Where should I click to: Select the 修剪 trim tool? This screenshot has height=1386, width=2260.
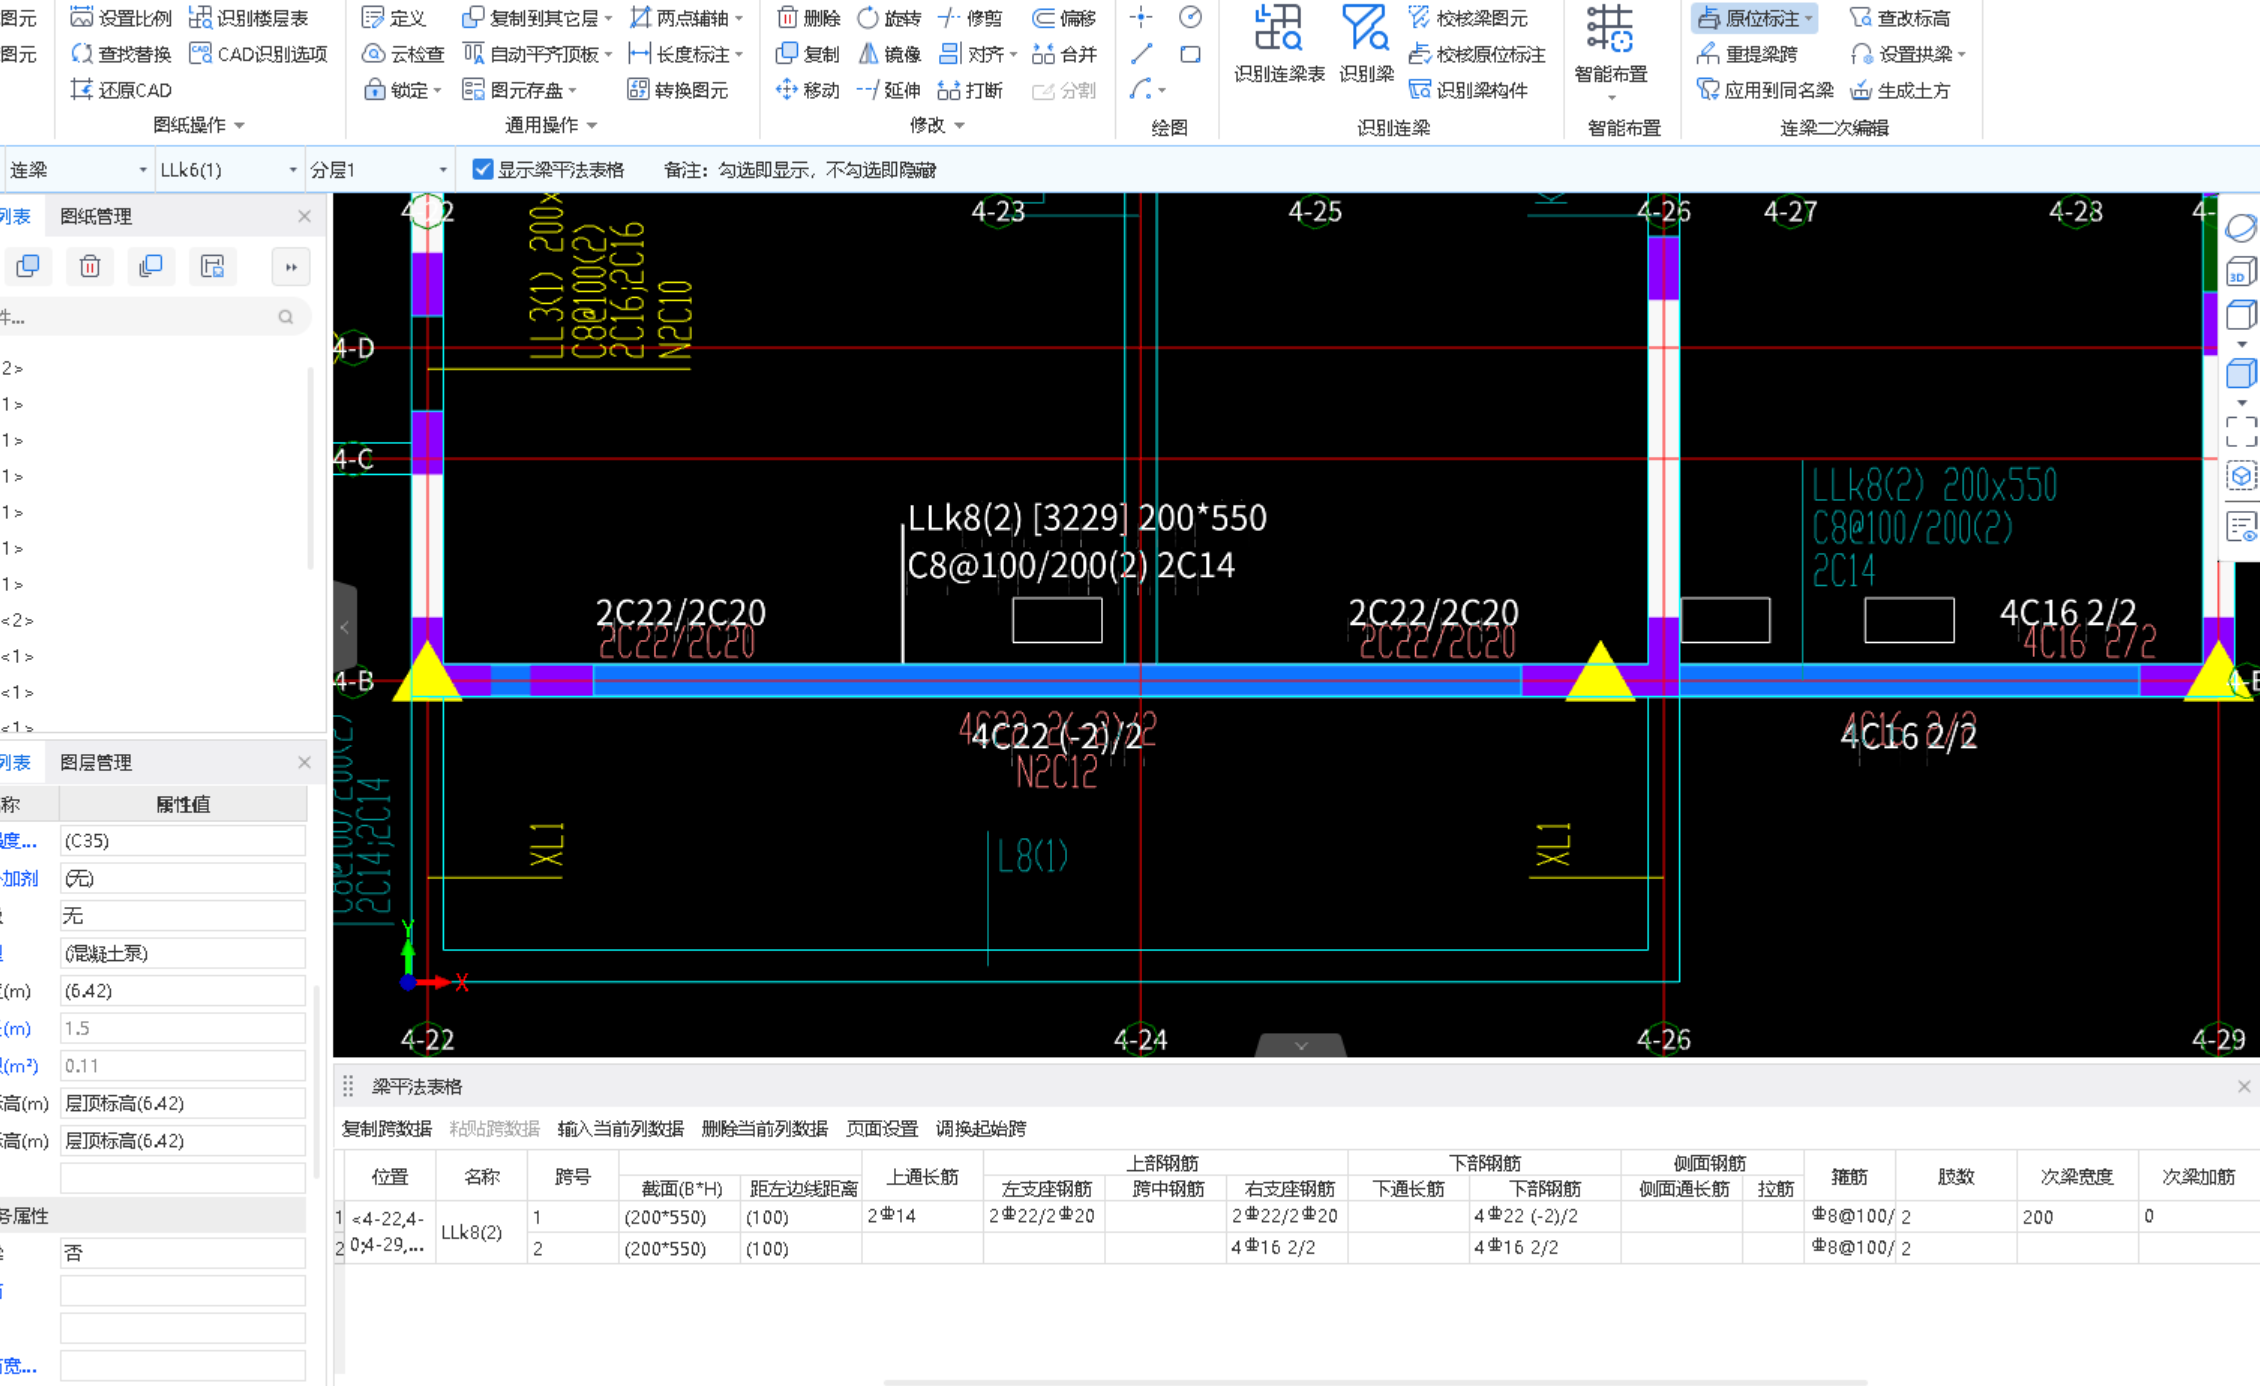tap(970, 17)
